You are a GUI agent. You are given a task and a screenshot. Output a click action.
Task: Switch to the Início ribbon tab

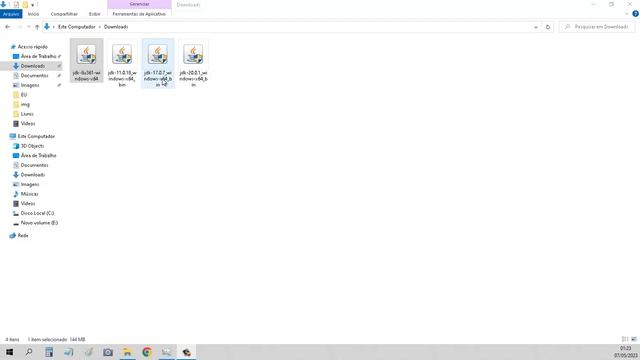coord(33,14)
